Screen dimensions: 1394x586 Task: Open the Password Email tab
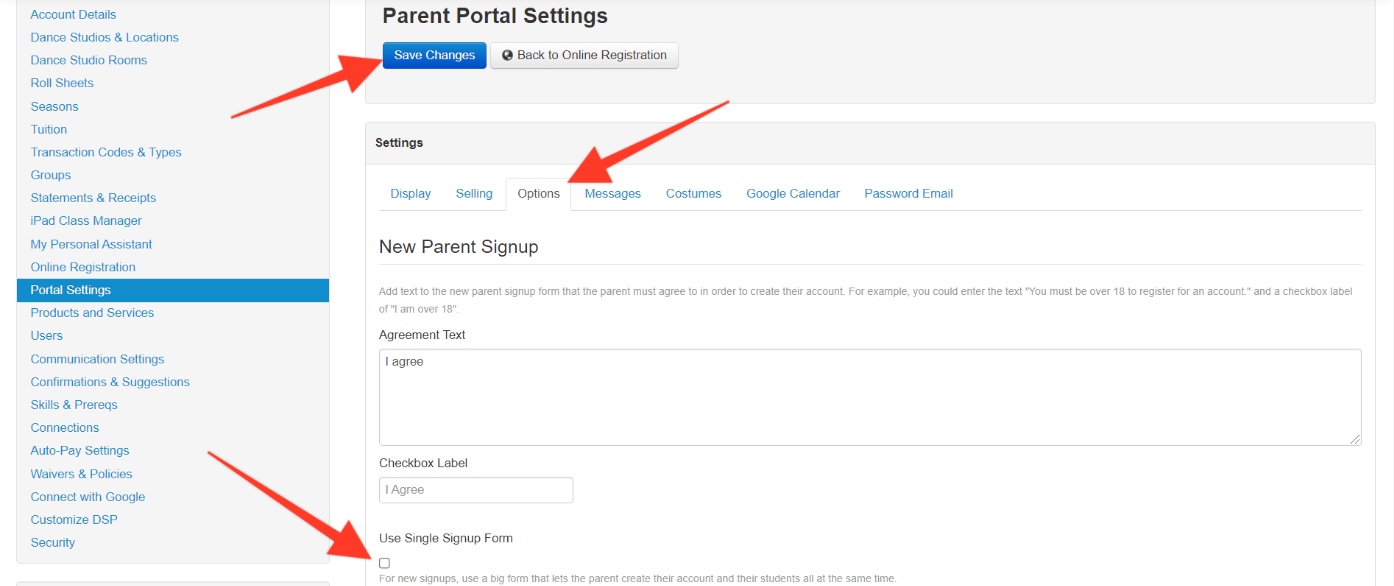pos(909,194)
